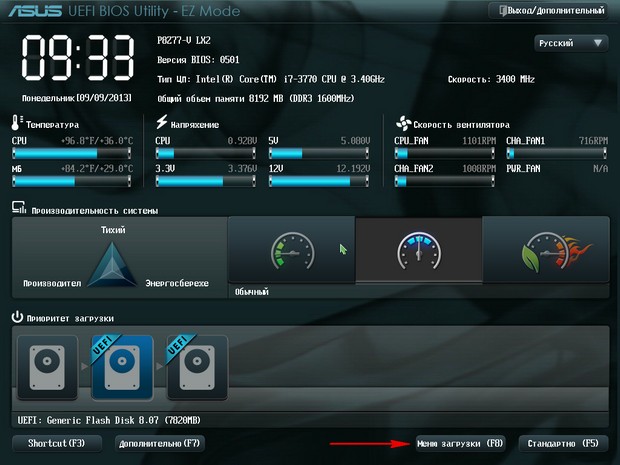Click the i7-3770 CPU type line
This screenshot has height=465, width=620.
[x=271, y=79]
